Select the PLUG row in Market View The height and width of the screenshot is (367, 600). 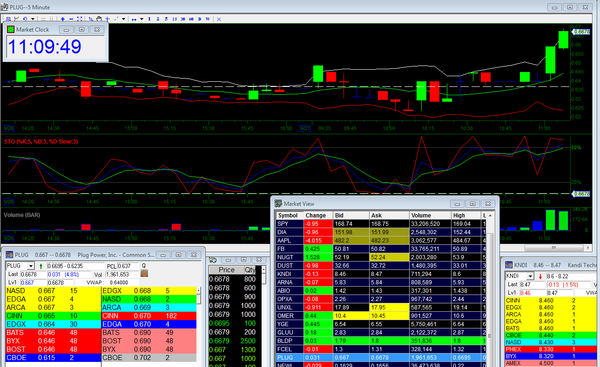click(381, 357)
